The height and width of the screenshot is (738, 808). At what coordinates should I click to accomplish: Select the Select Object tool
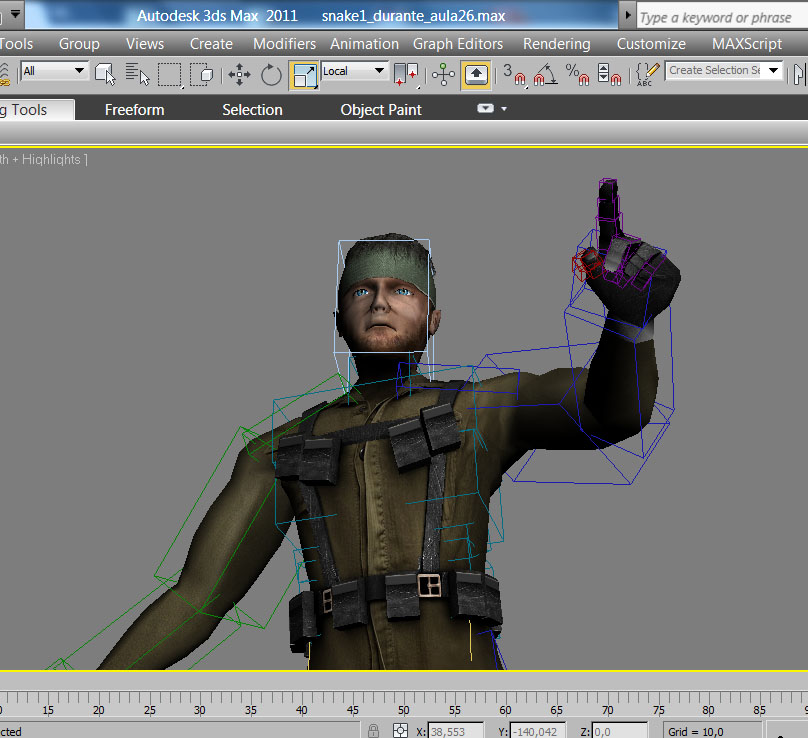105,73
